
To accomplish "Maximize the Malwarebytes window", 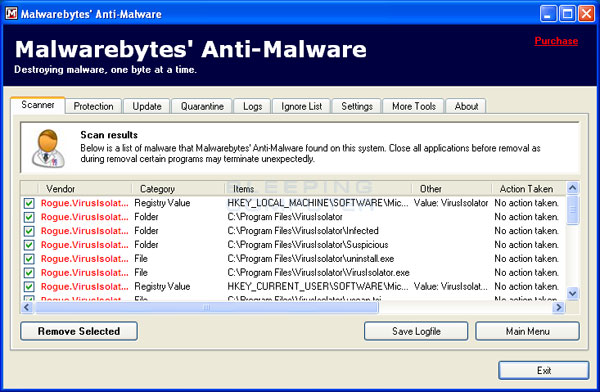I will (567, 14).
